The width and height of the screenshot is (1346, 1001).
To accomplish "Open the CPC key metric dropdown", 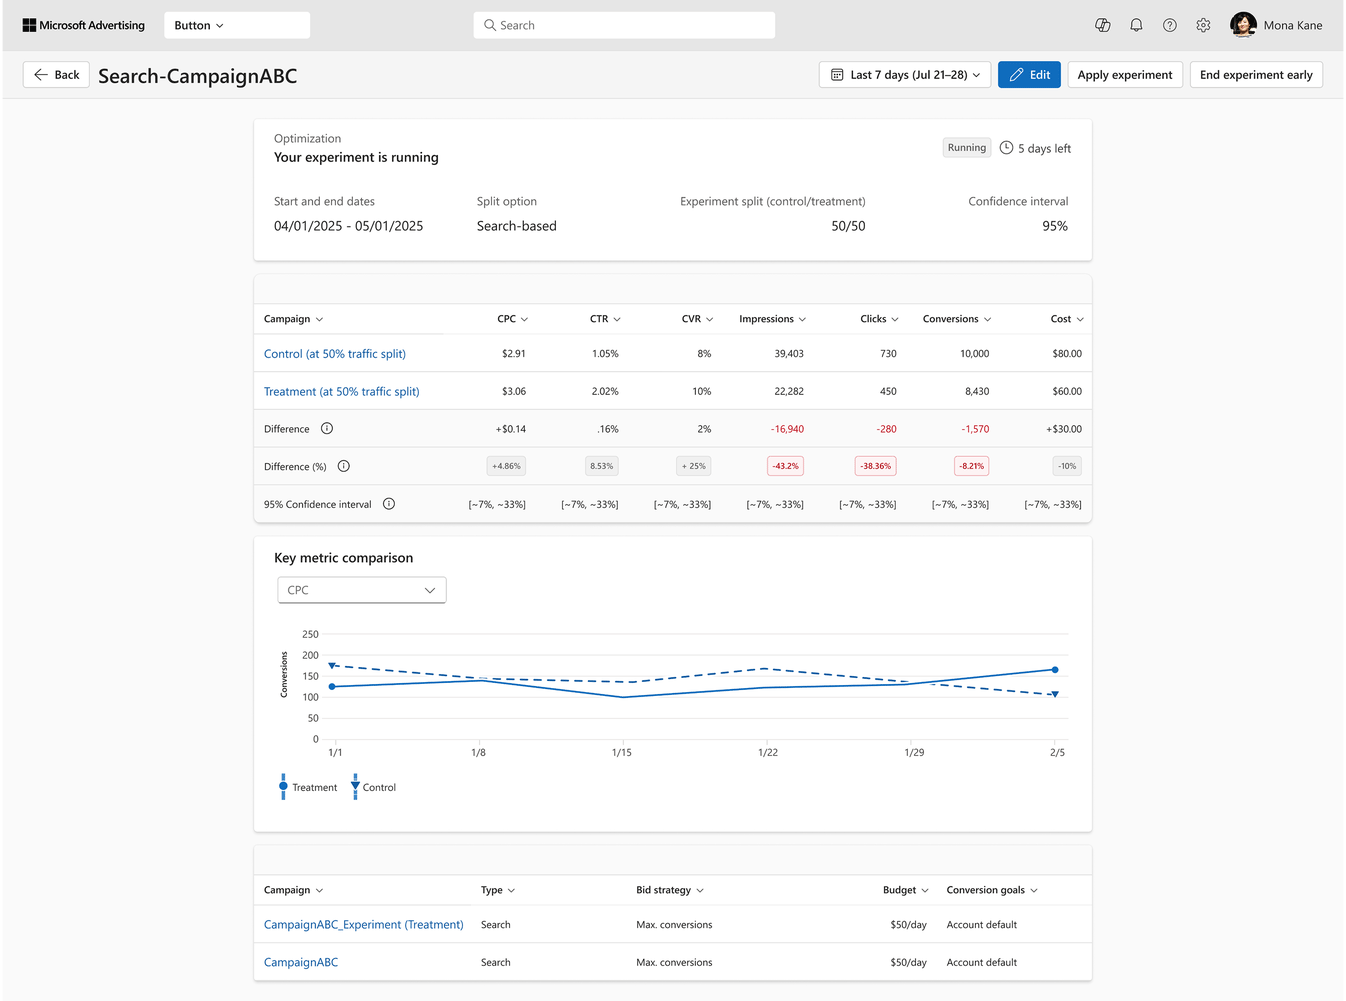I will [362, 590].
